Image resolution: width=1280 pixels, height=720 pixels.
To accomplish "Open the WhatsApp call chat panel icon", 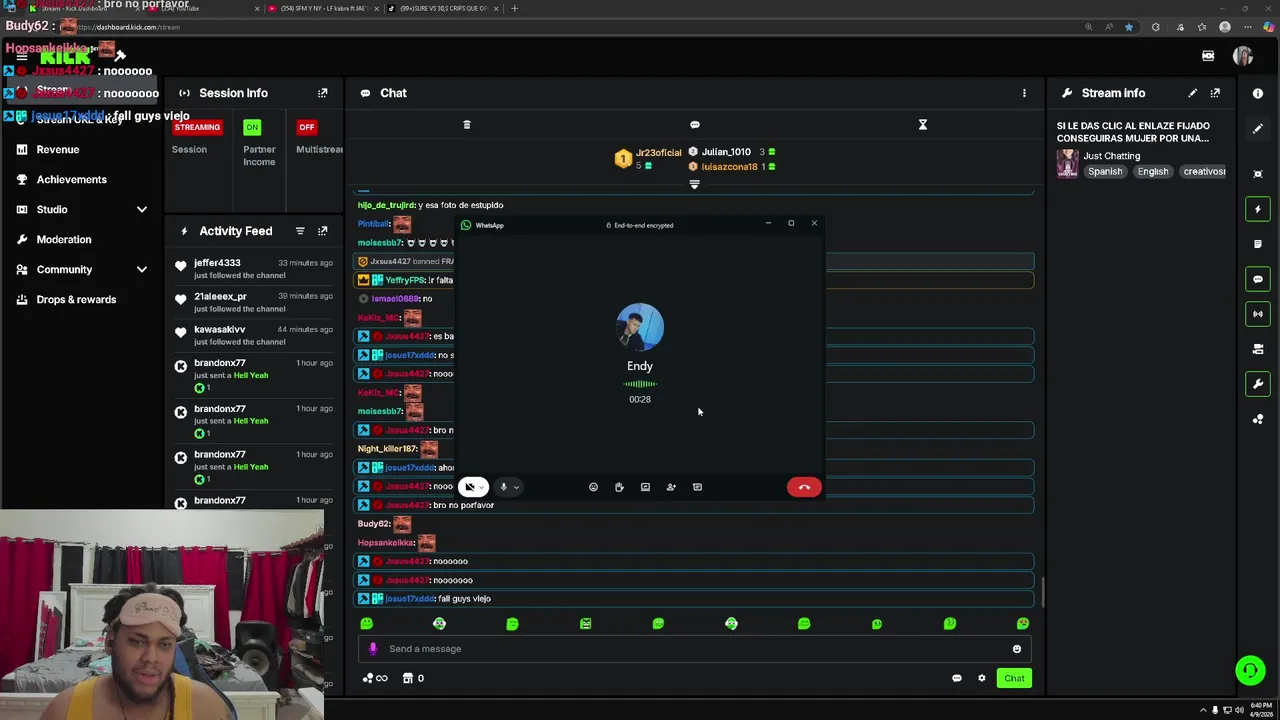I will [697, 487].
